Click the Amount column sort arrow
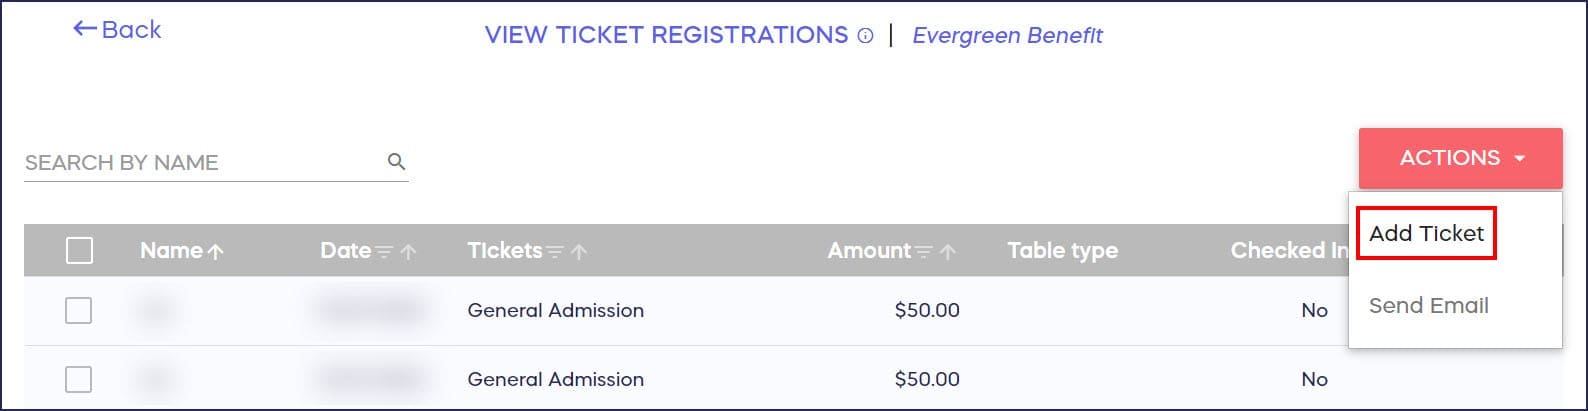 click(x=948, y=252)
